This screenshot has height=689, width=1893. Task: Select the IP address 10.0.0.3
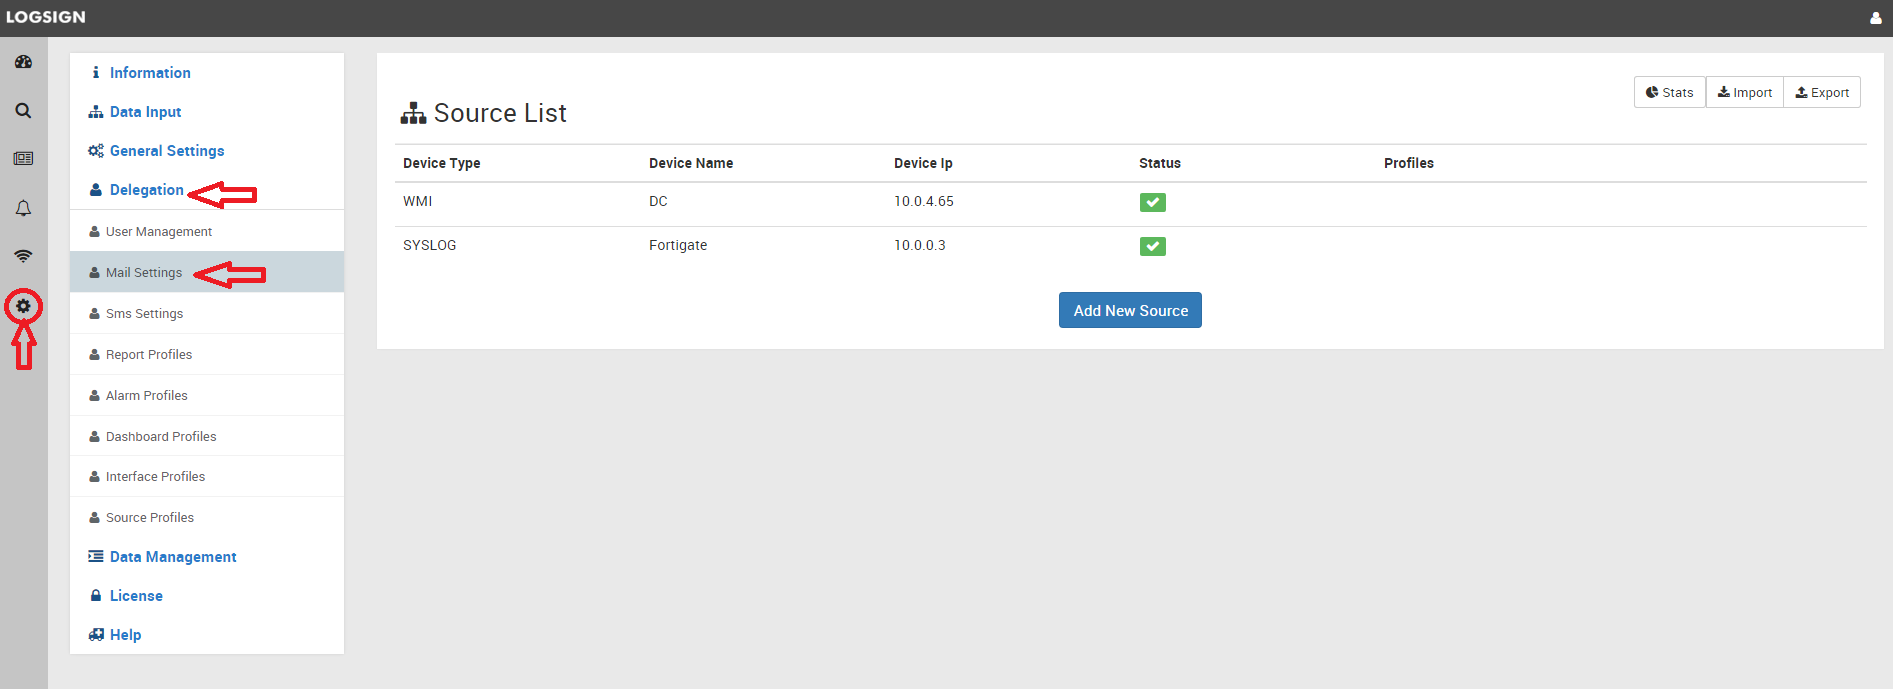[x=920, y=245]
